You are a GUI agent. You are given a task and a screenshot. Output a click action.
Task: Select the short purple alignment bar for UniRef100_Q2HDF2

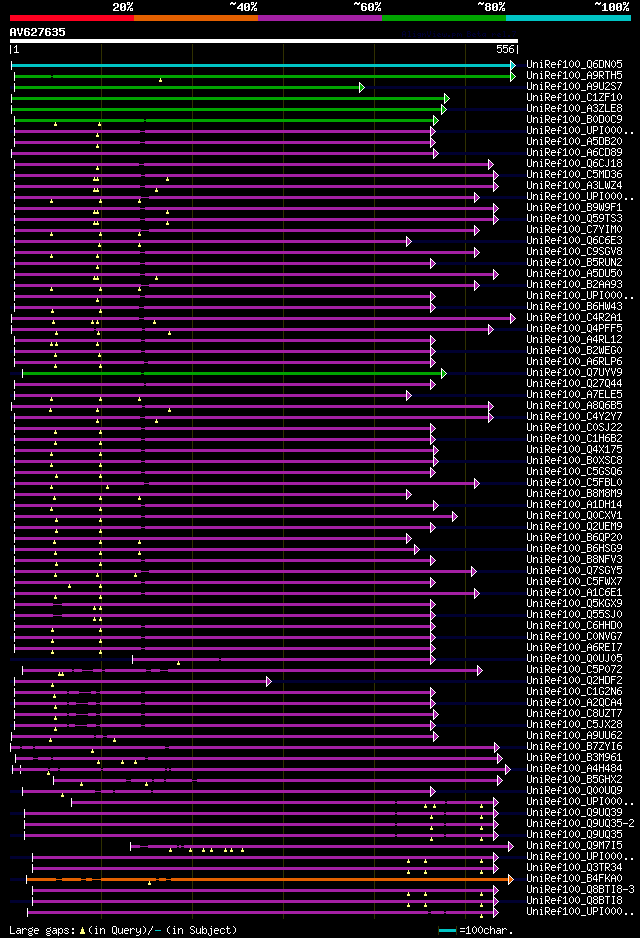tap(143, 681)
